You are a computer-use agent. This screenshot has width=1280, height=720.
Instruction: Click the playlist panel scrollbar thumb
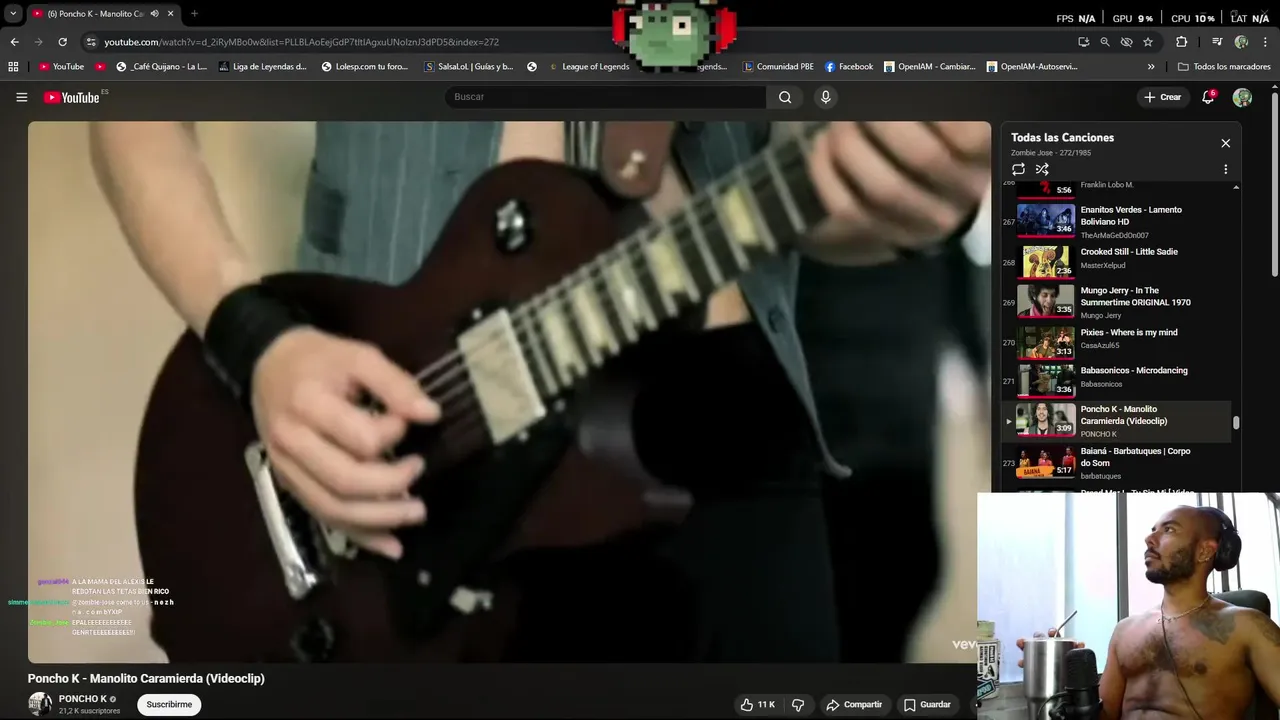[1236, 423]
